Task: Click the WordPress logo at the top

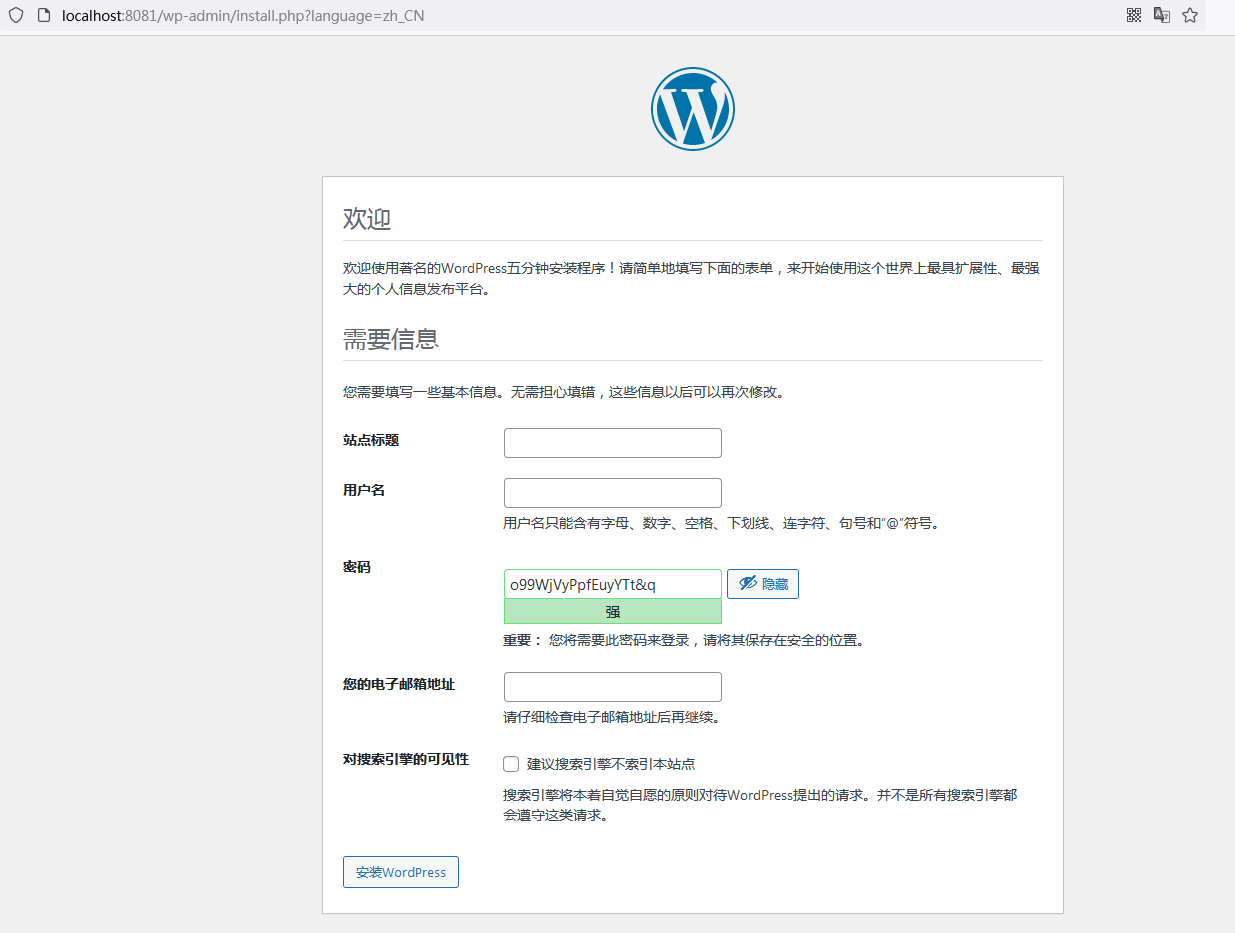Action: click(x=693, y=108)
